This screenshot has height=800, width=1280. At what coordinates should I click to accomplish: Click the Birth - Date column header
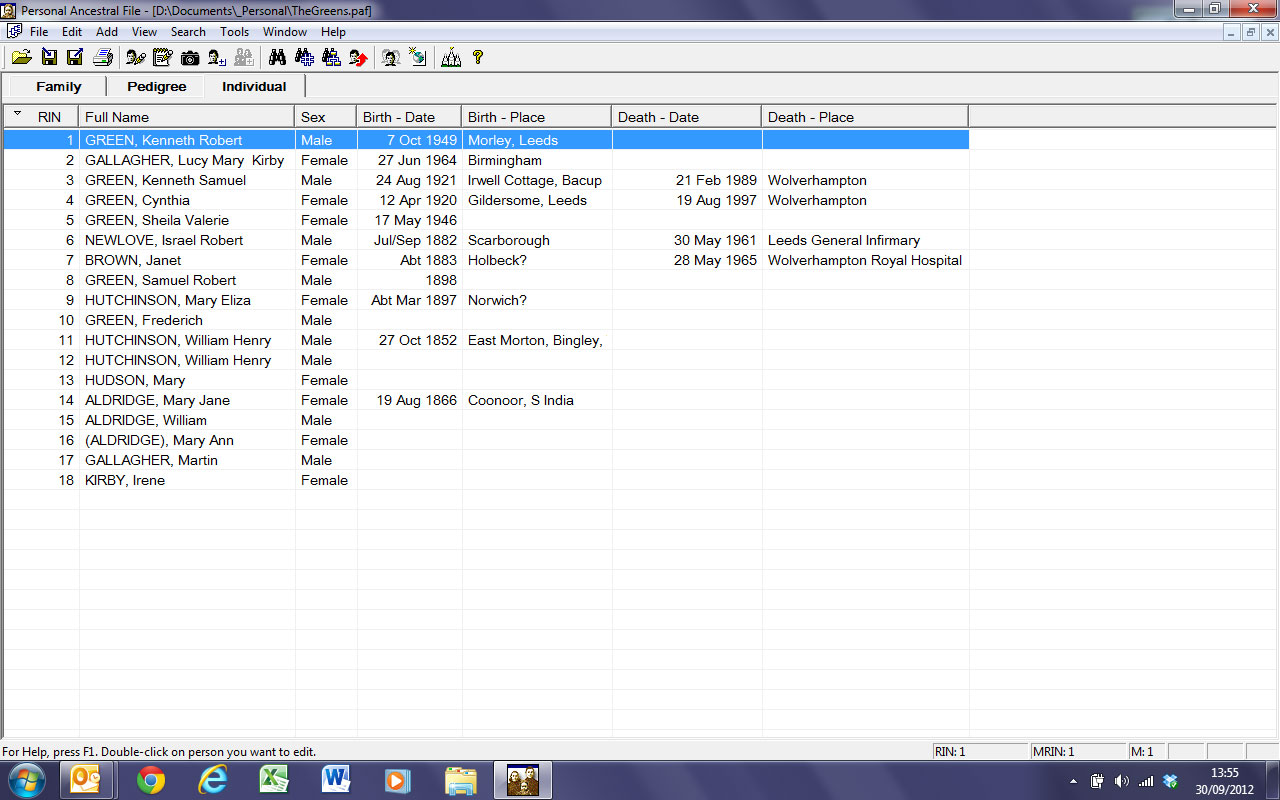pos(409,117)
